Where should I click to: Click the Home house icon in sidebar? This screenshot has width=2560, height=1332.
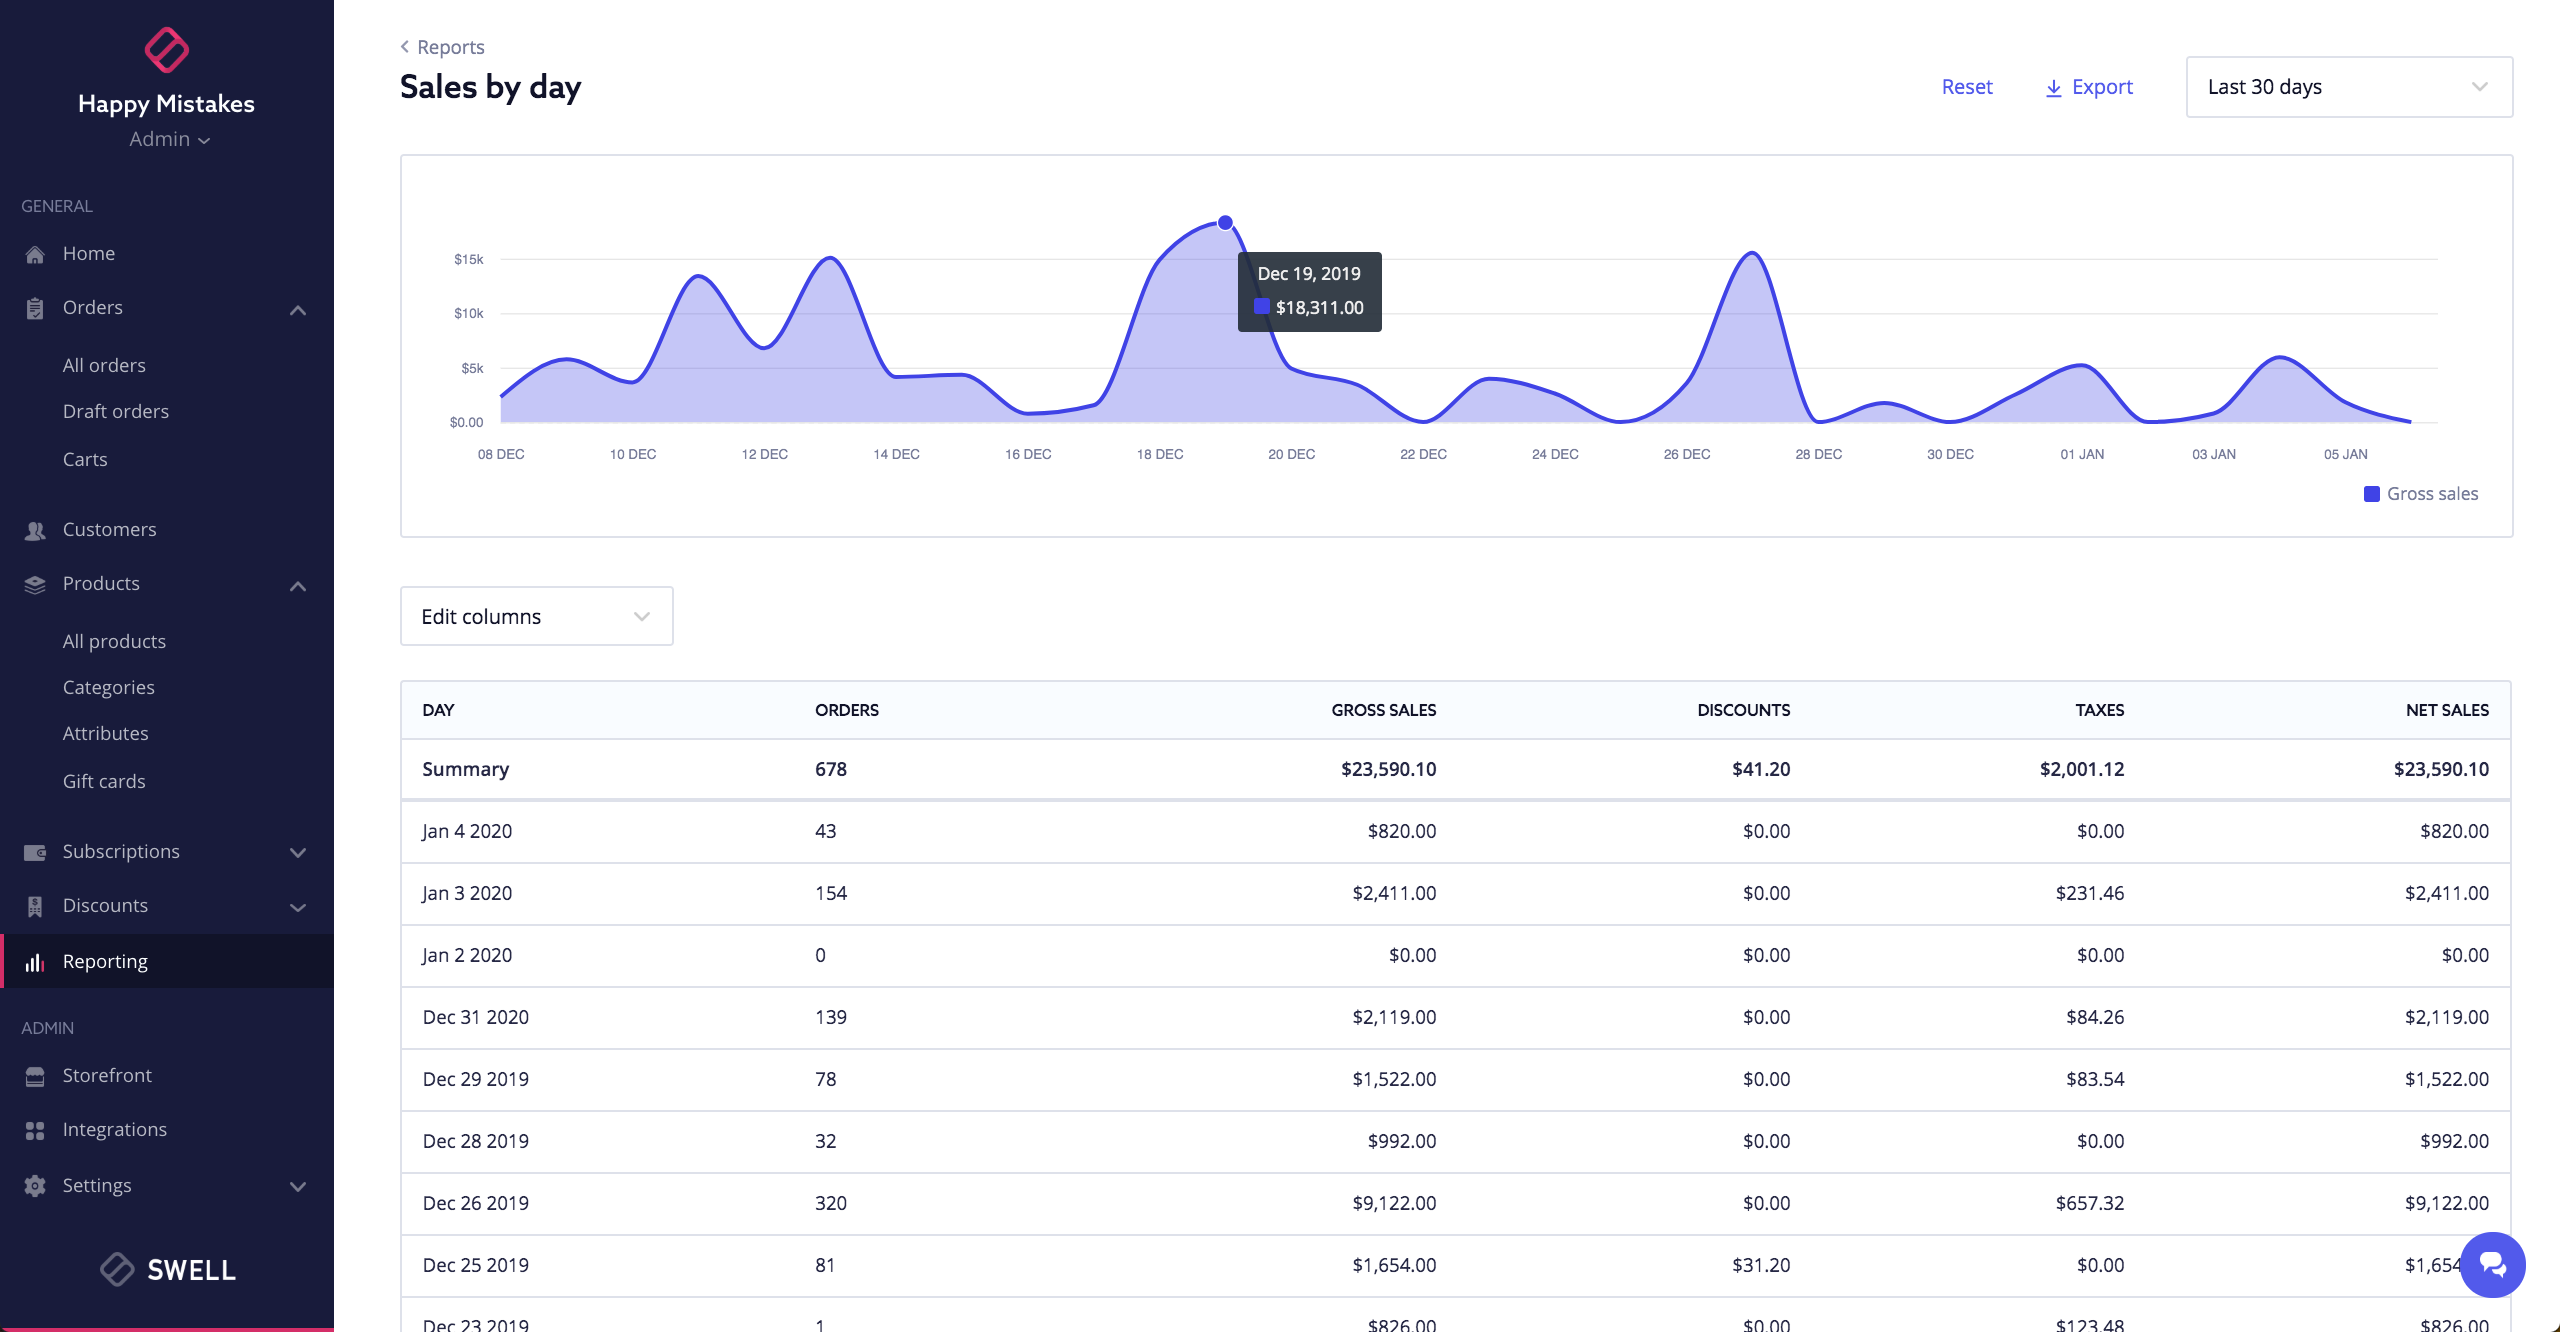coord(35,254)
